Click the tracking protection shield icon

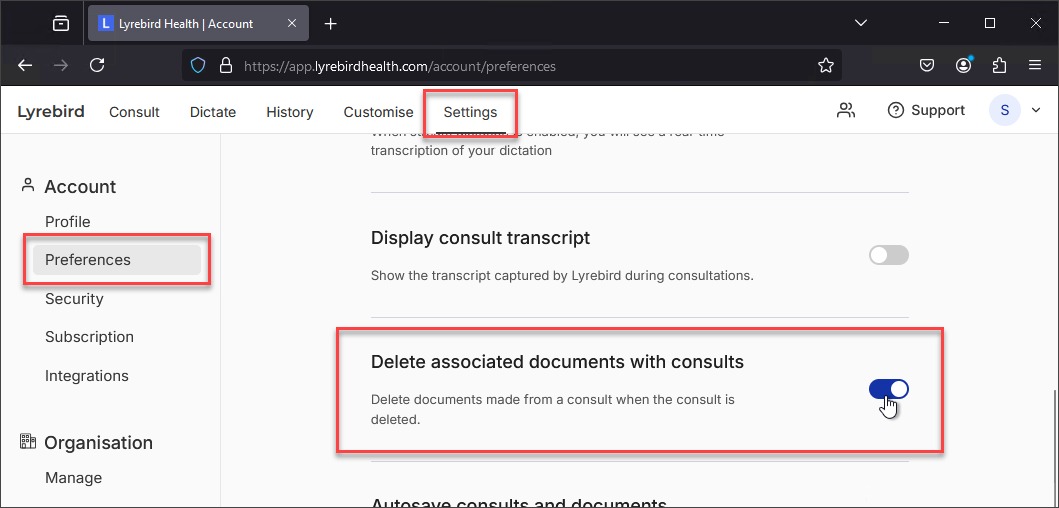(197, 66)
